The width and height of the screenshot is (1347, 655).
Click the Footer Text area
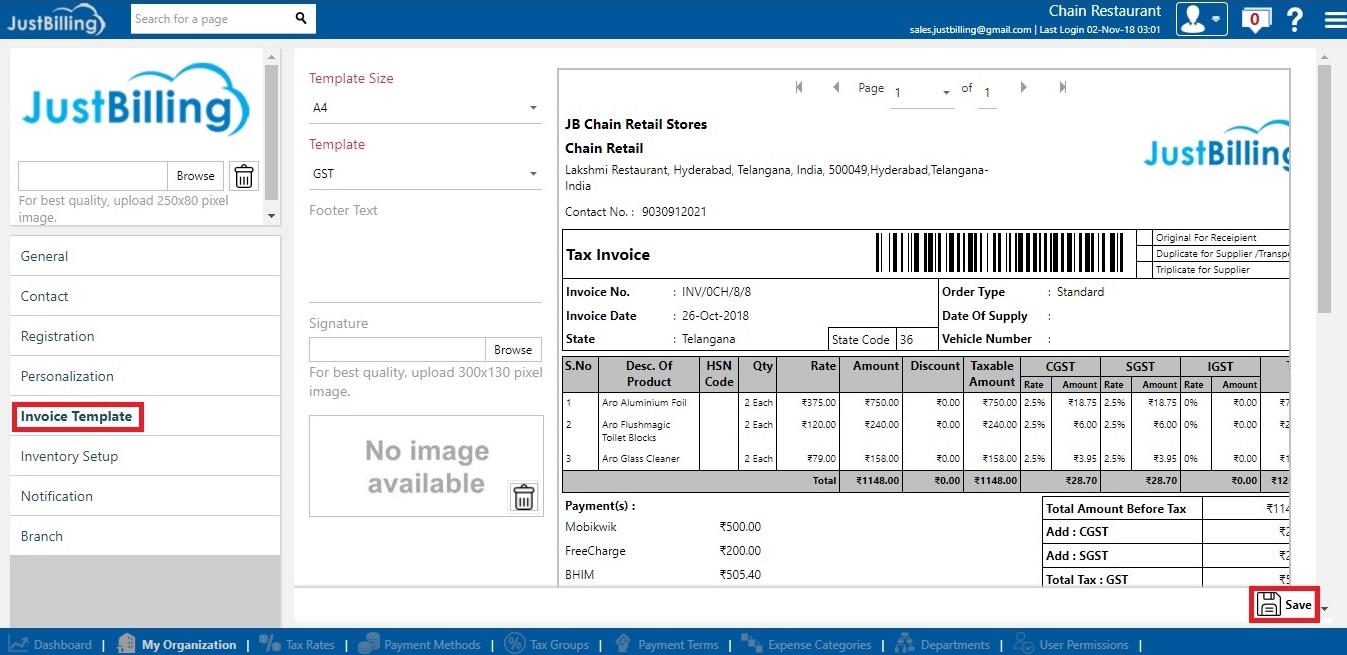(x=426, y=262)
